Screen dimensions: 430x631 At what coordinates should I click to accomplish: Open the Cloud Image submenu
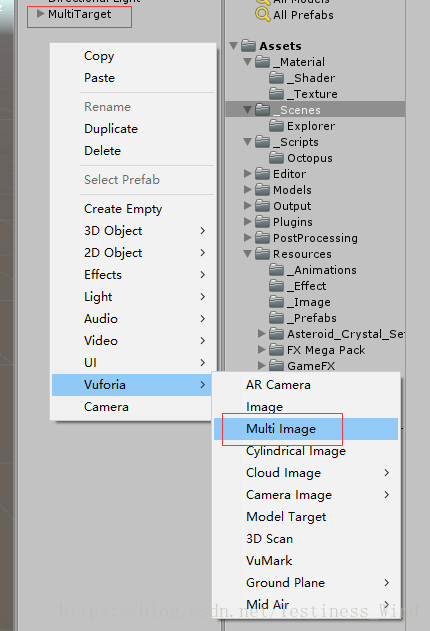306,473
